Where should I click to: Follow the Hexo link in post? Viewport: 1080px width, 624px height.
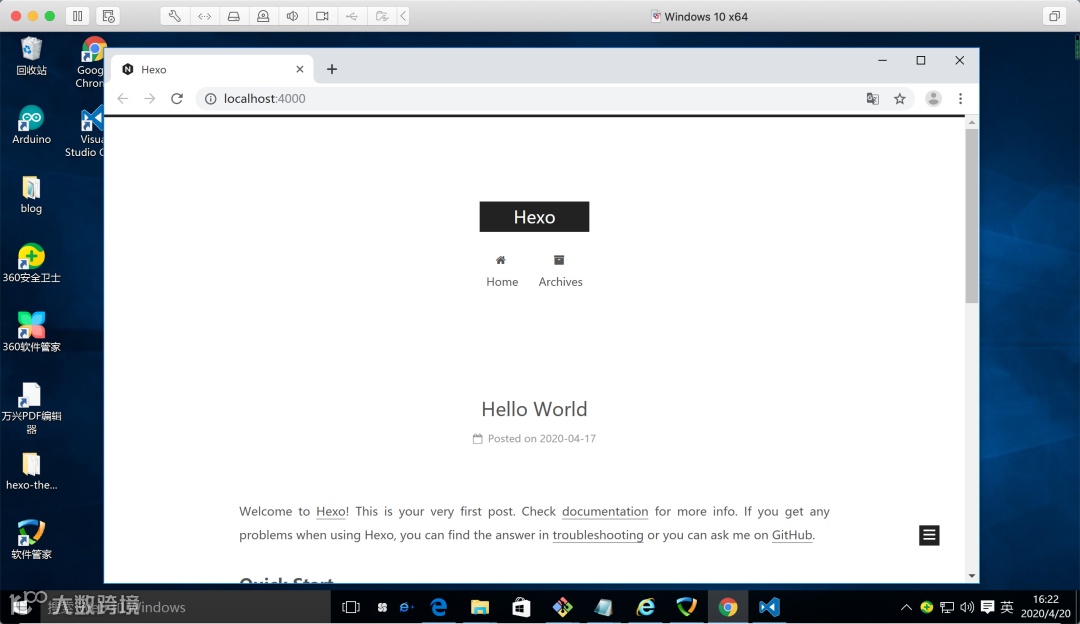331,511
